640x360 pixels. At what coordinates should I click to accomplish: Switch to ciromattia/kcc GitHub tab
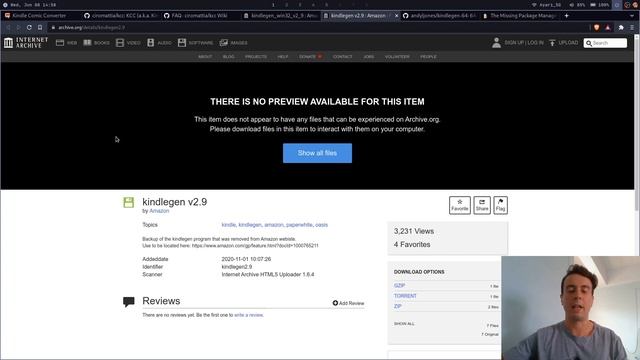tap(120, 16)
